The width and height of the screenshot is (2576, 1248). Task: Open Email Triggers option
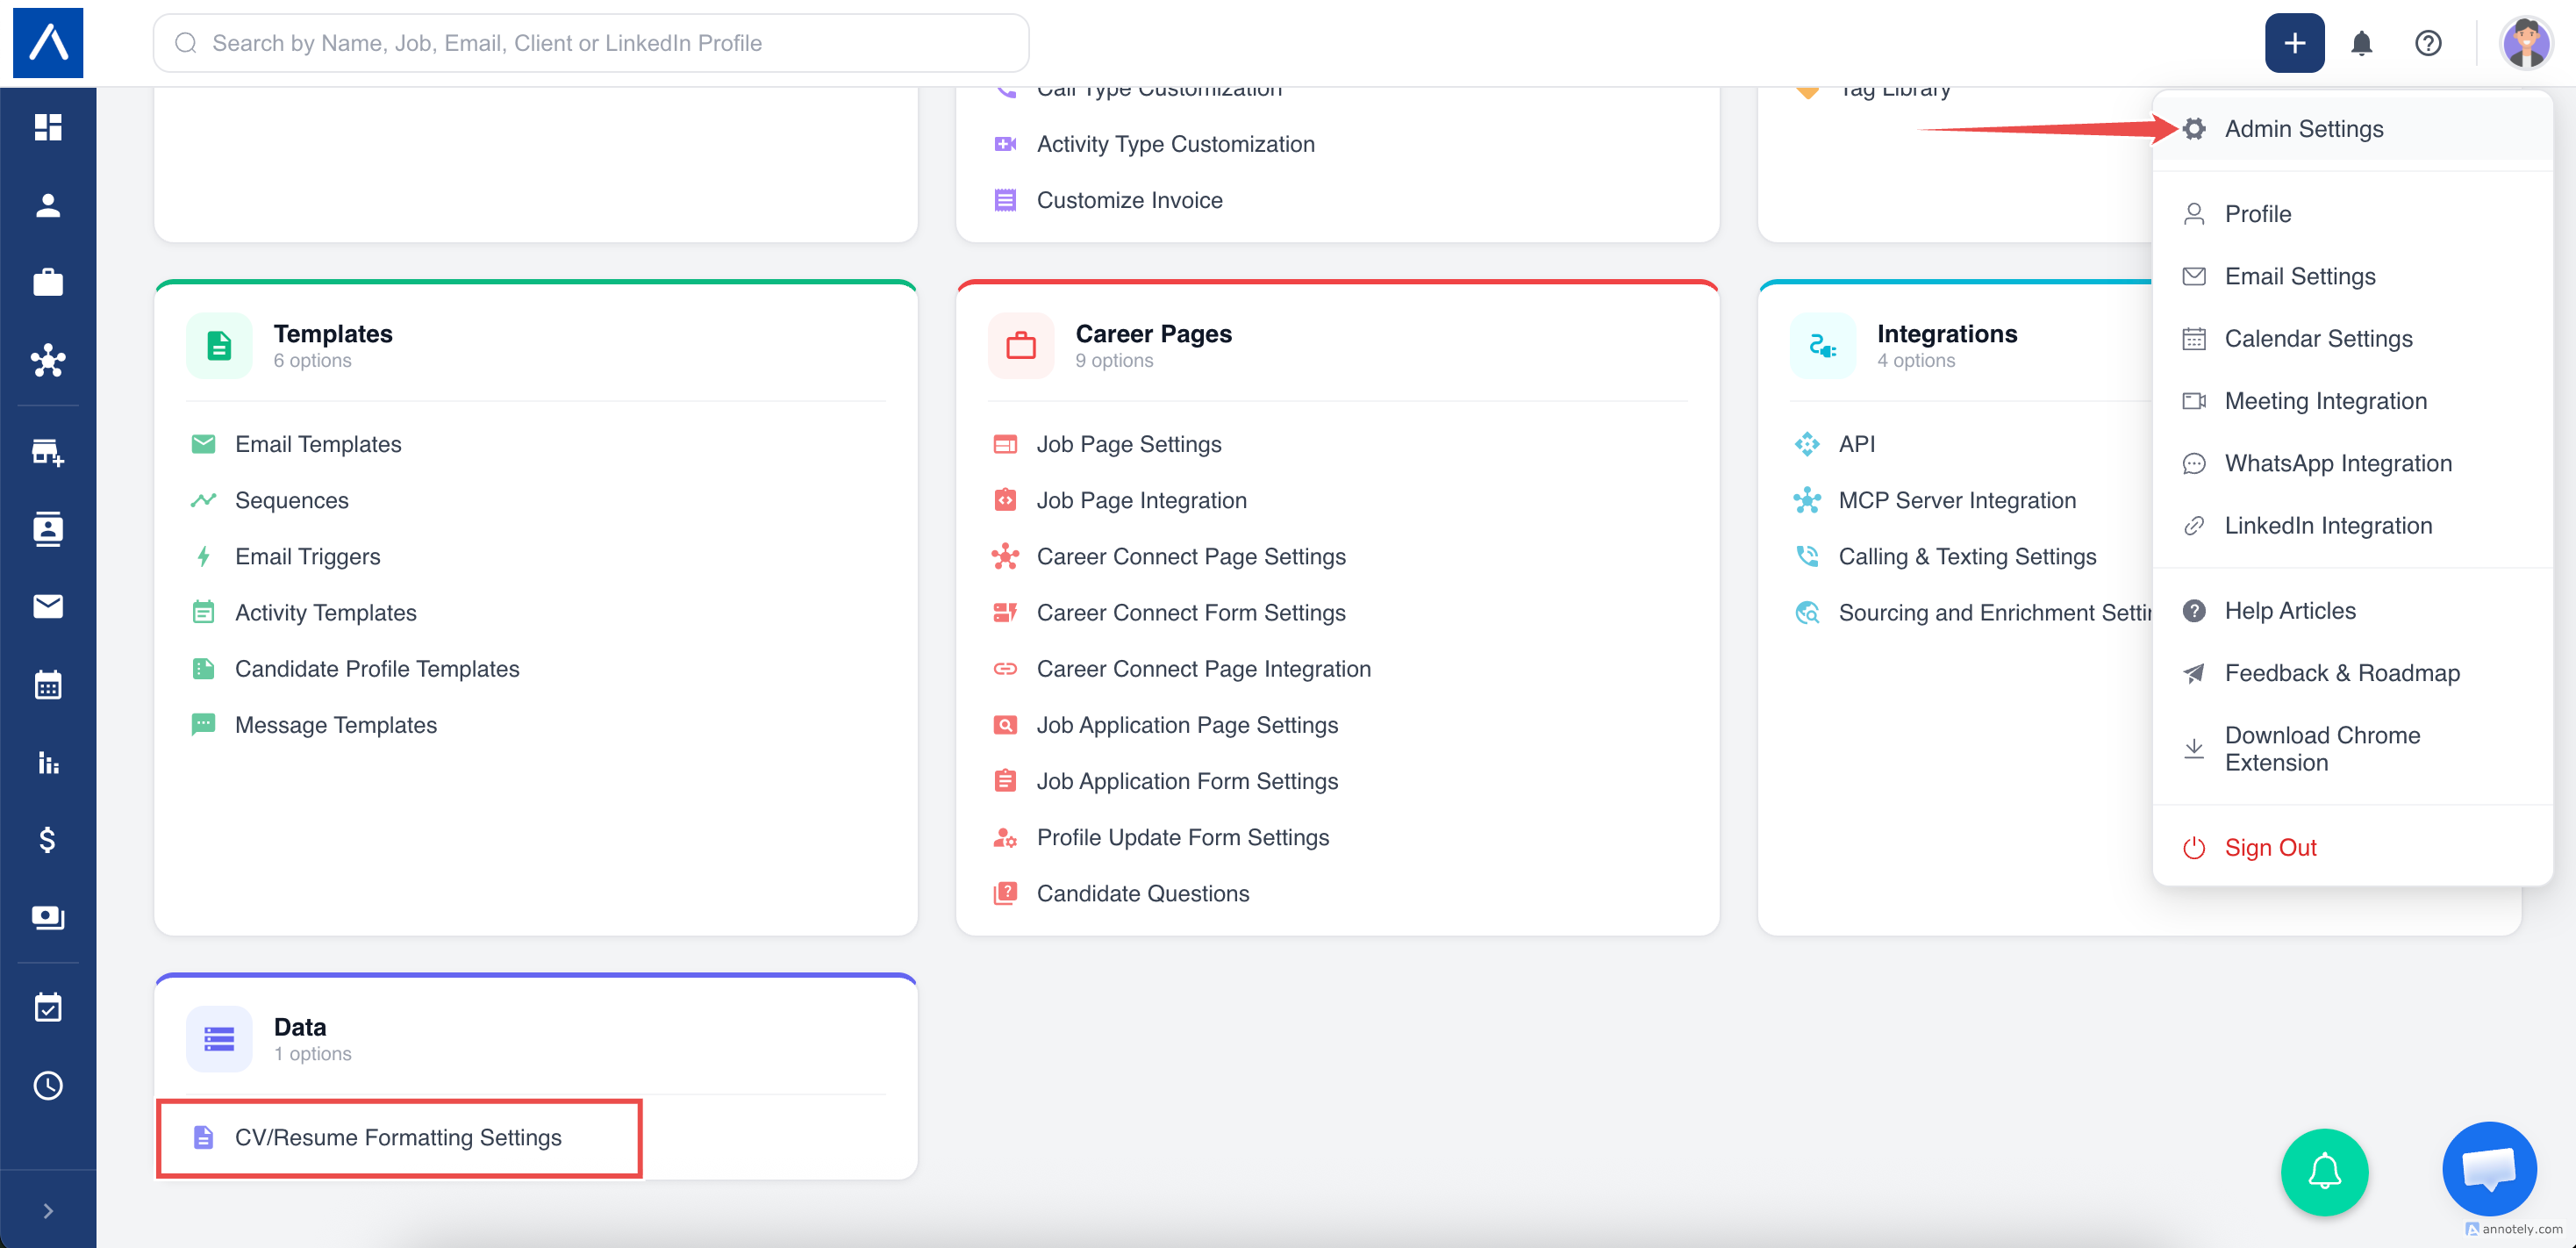pyautogui.click(x=307, y=556)
